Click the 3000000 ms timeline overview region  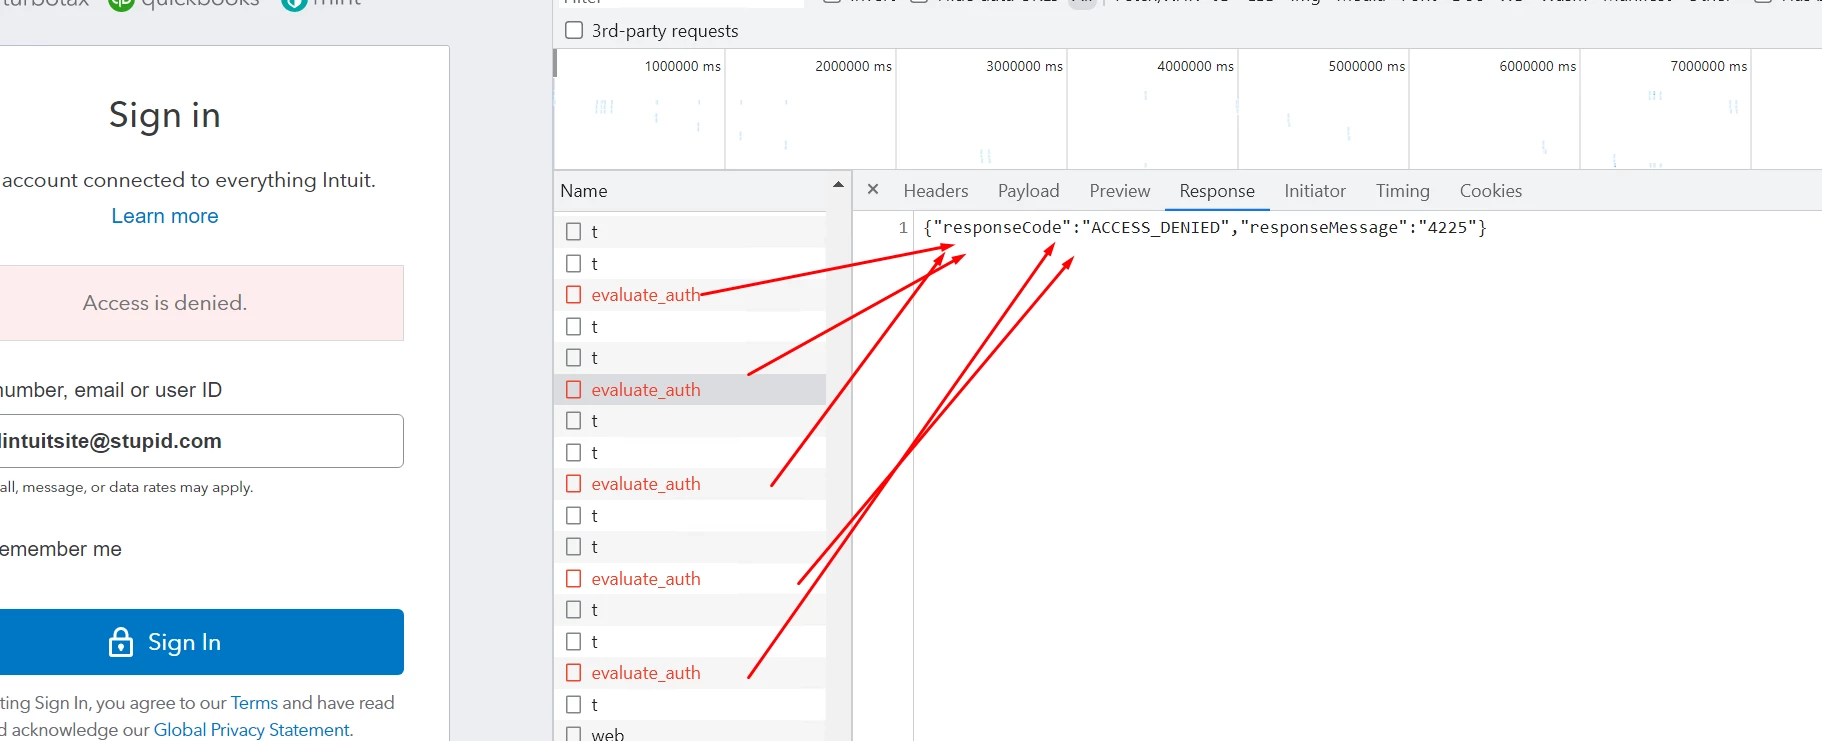(x=981, y=110)
